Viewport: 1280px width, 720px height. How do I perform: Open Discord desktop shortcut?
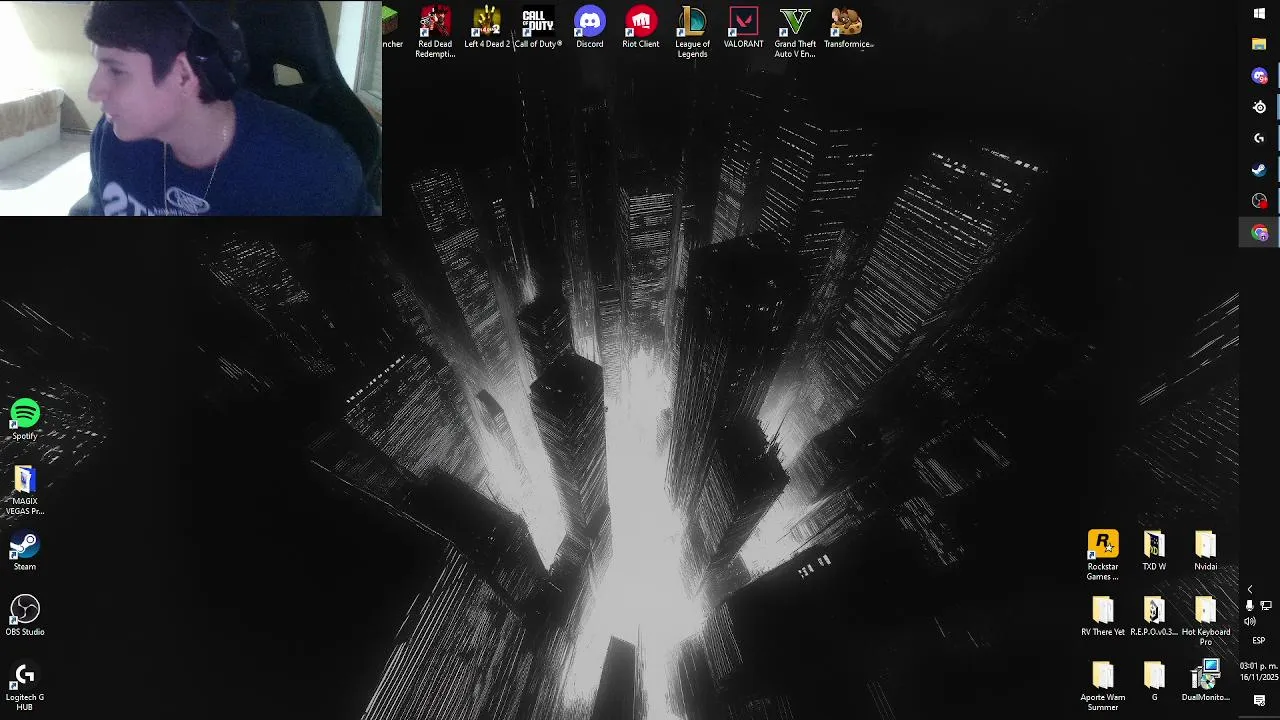[x=590, y=28]
